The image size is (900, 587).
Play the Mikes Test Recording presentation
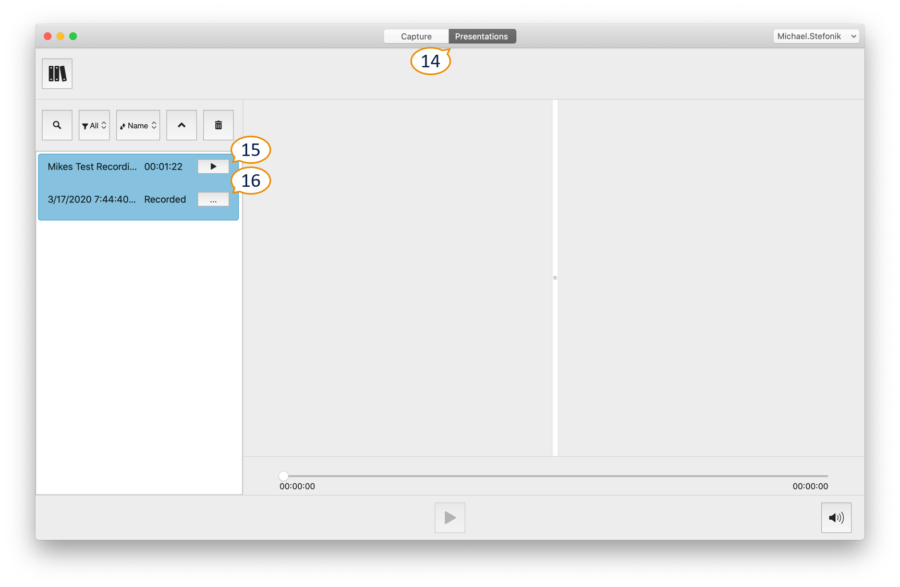click(213, 166)
